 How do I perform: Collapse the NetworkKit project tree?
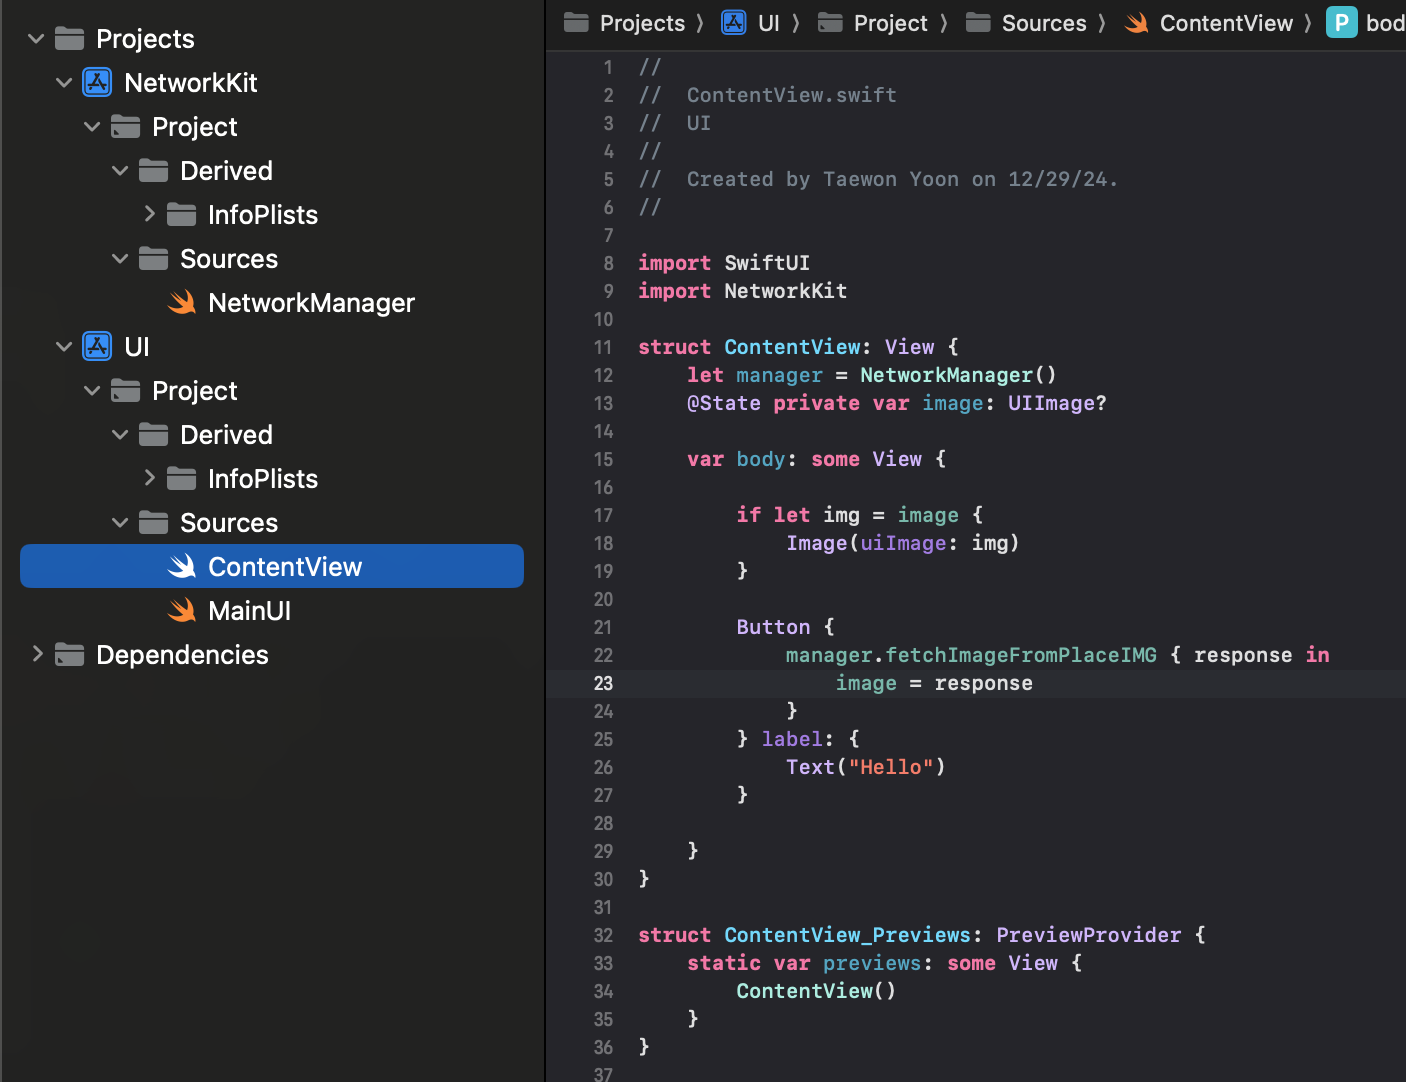click(x=64, y=83)
